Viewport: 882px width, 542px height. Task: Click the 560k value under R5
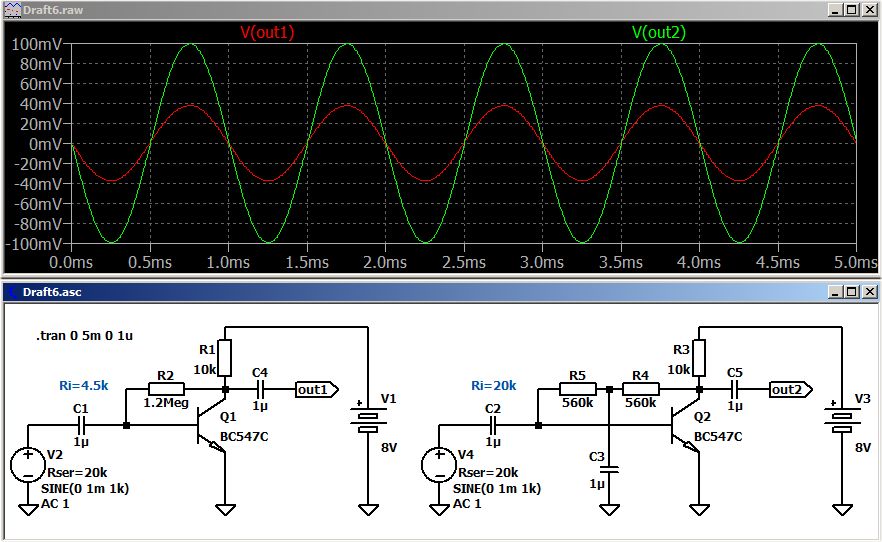578,403
